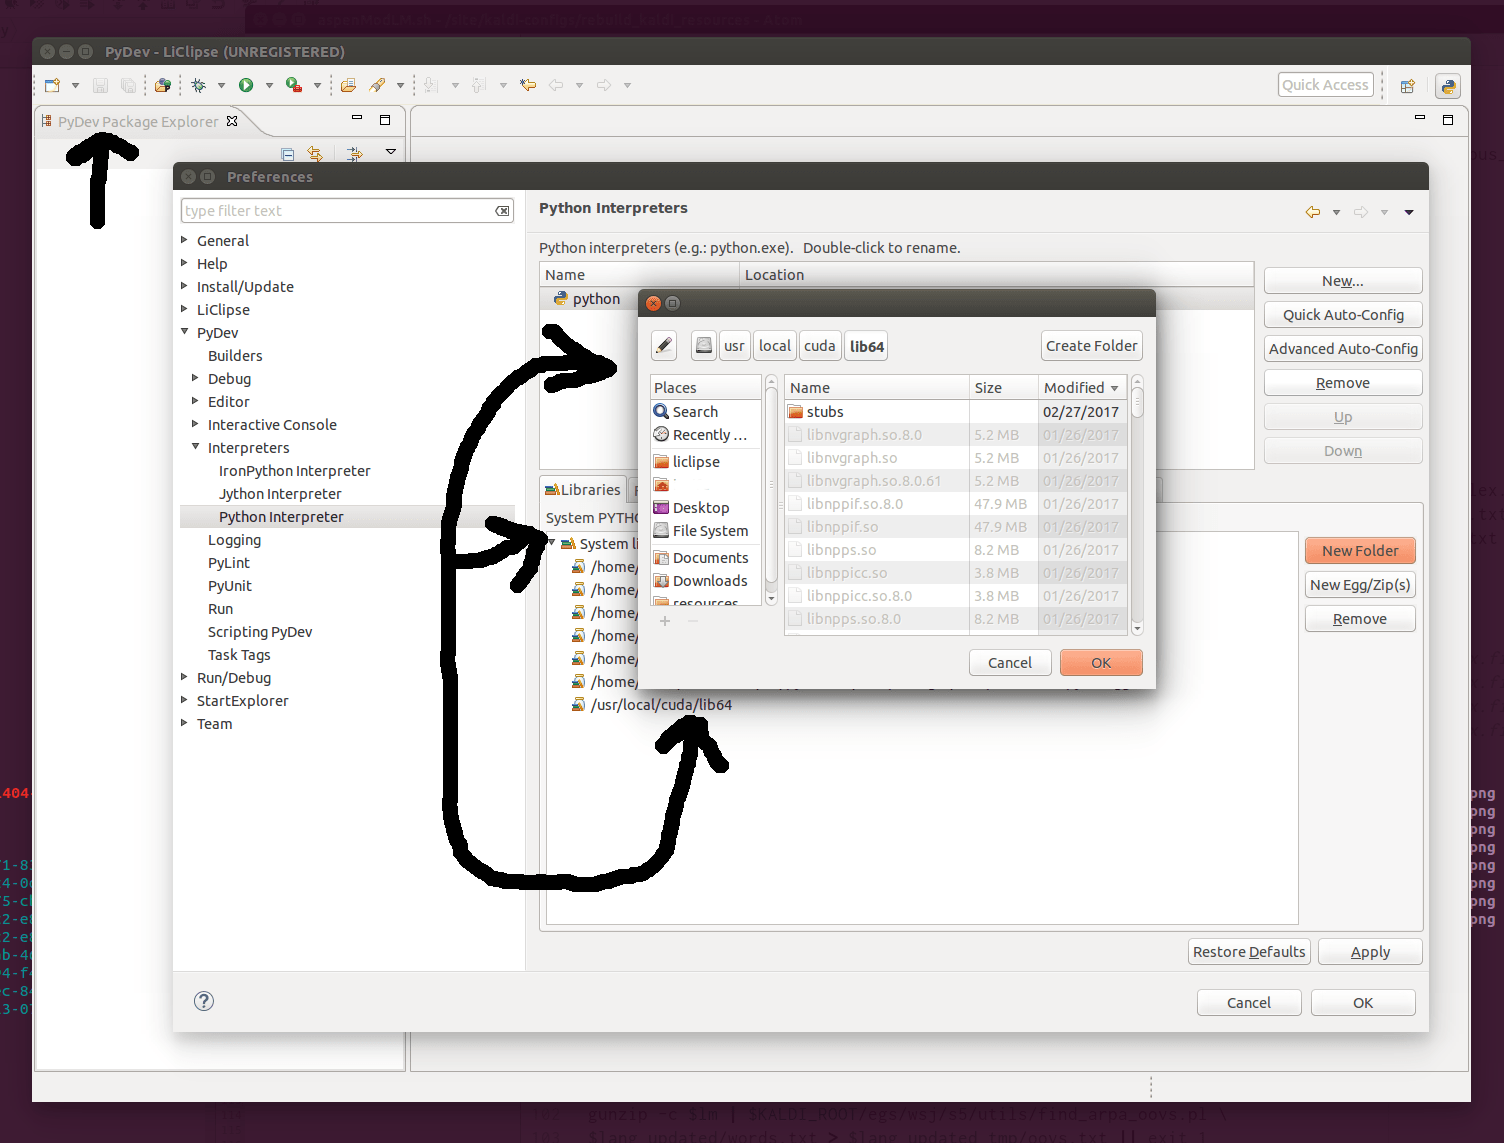
Task: Switch to the Libraries tab
Action: tap(583, 490)
